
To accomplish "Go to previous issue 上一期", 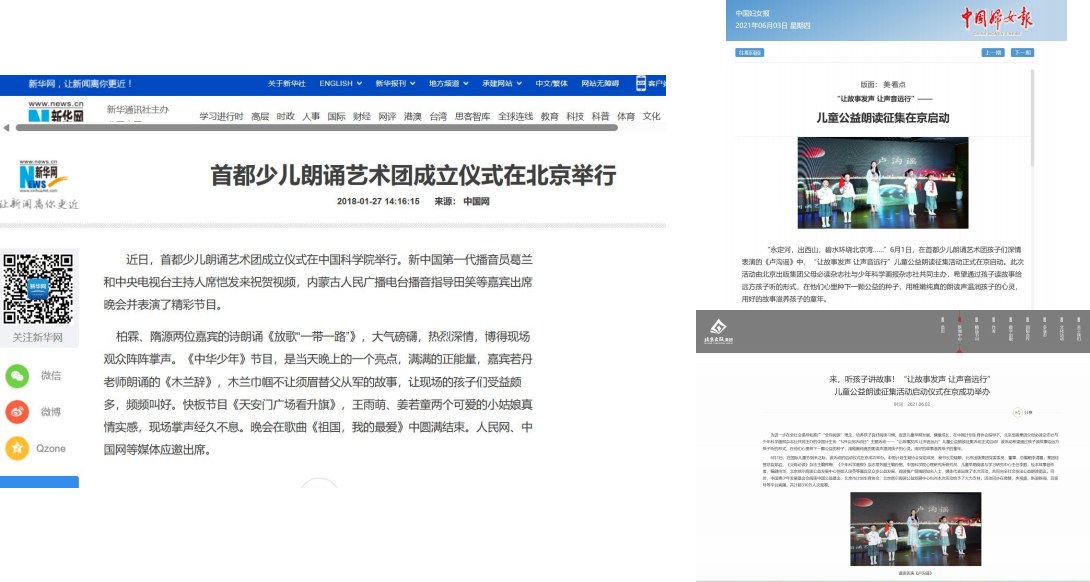I will 993,53.
